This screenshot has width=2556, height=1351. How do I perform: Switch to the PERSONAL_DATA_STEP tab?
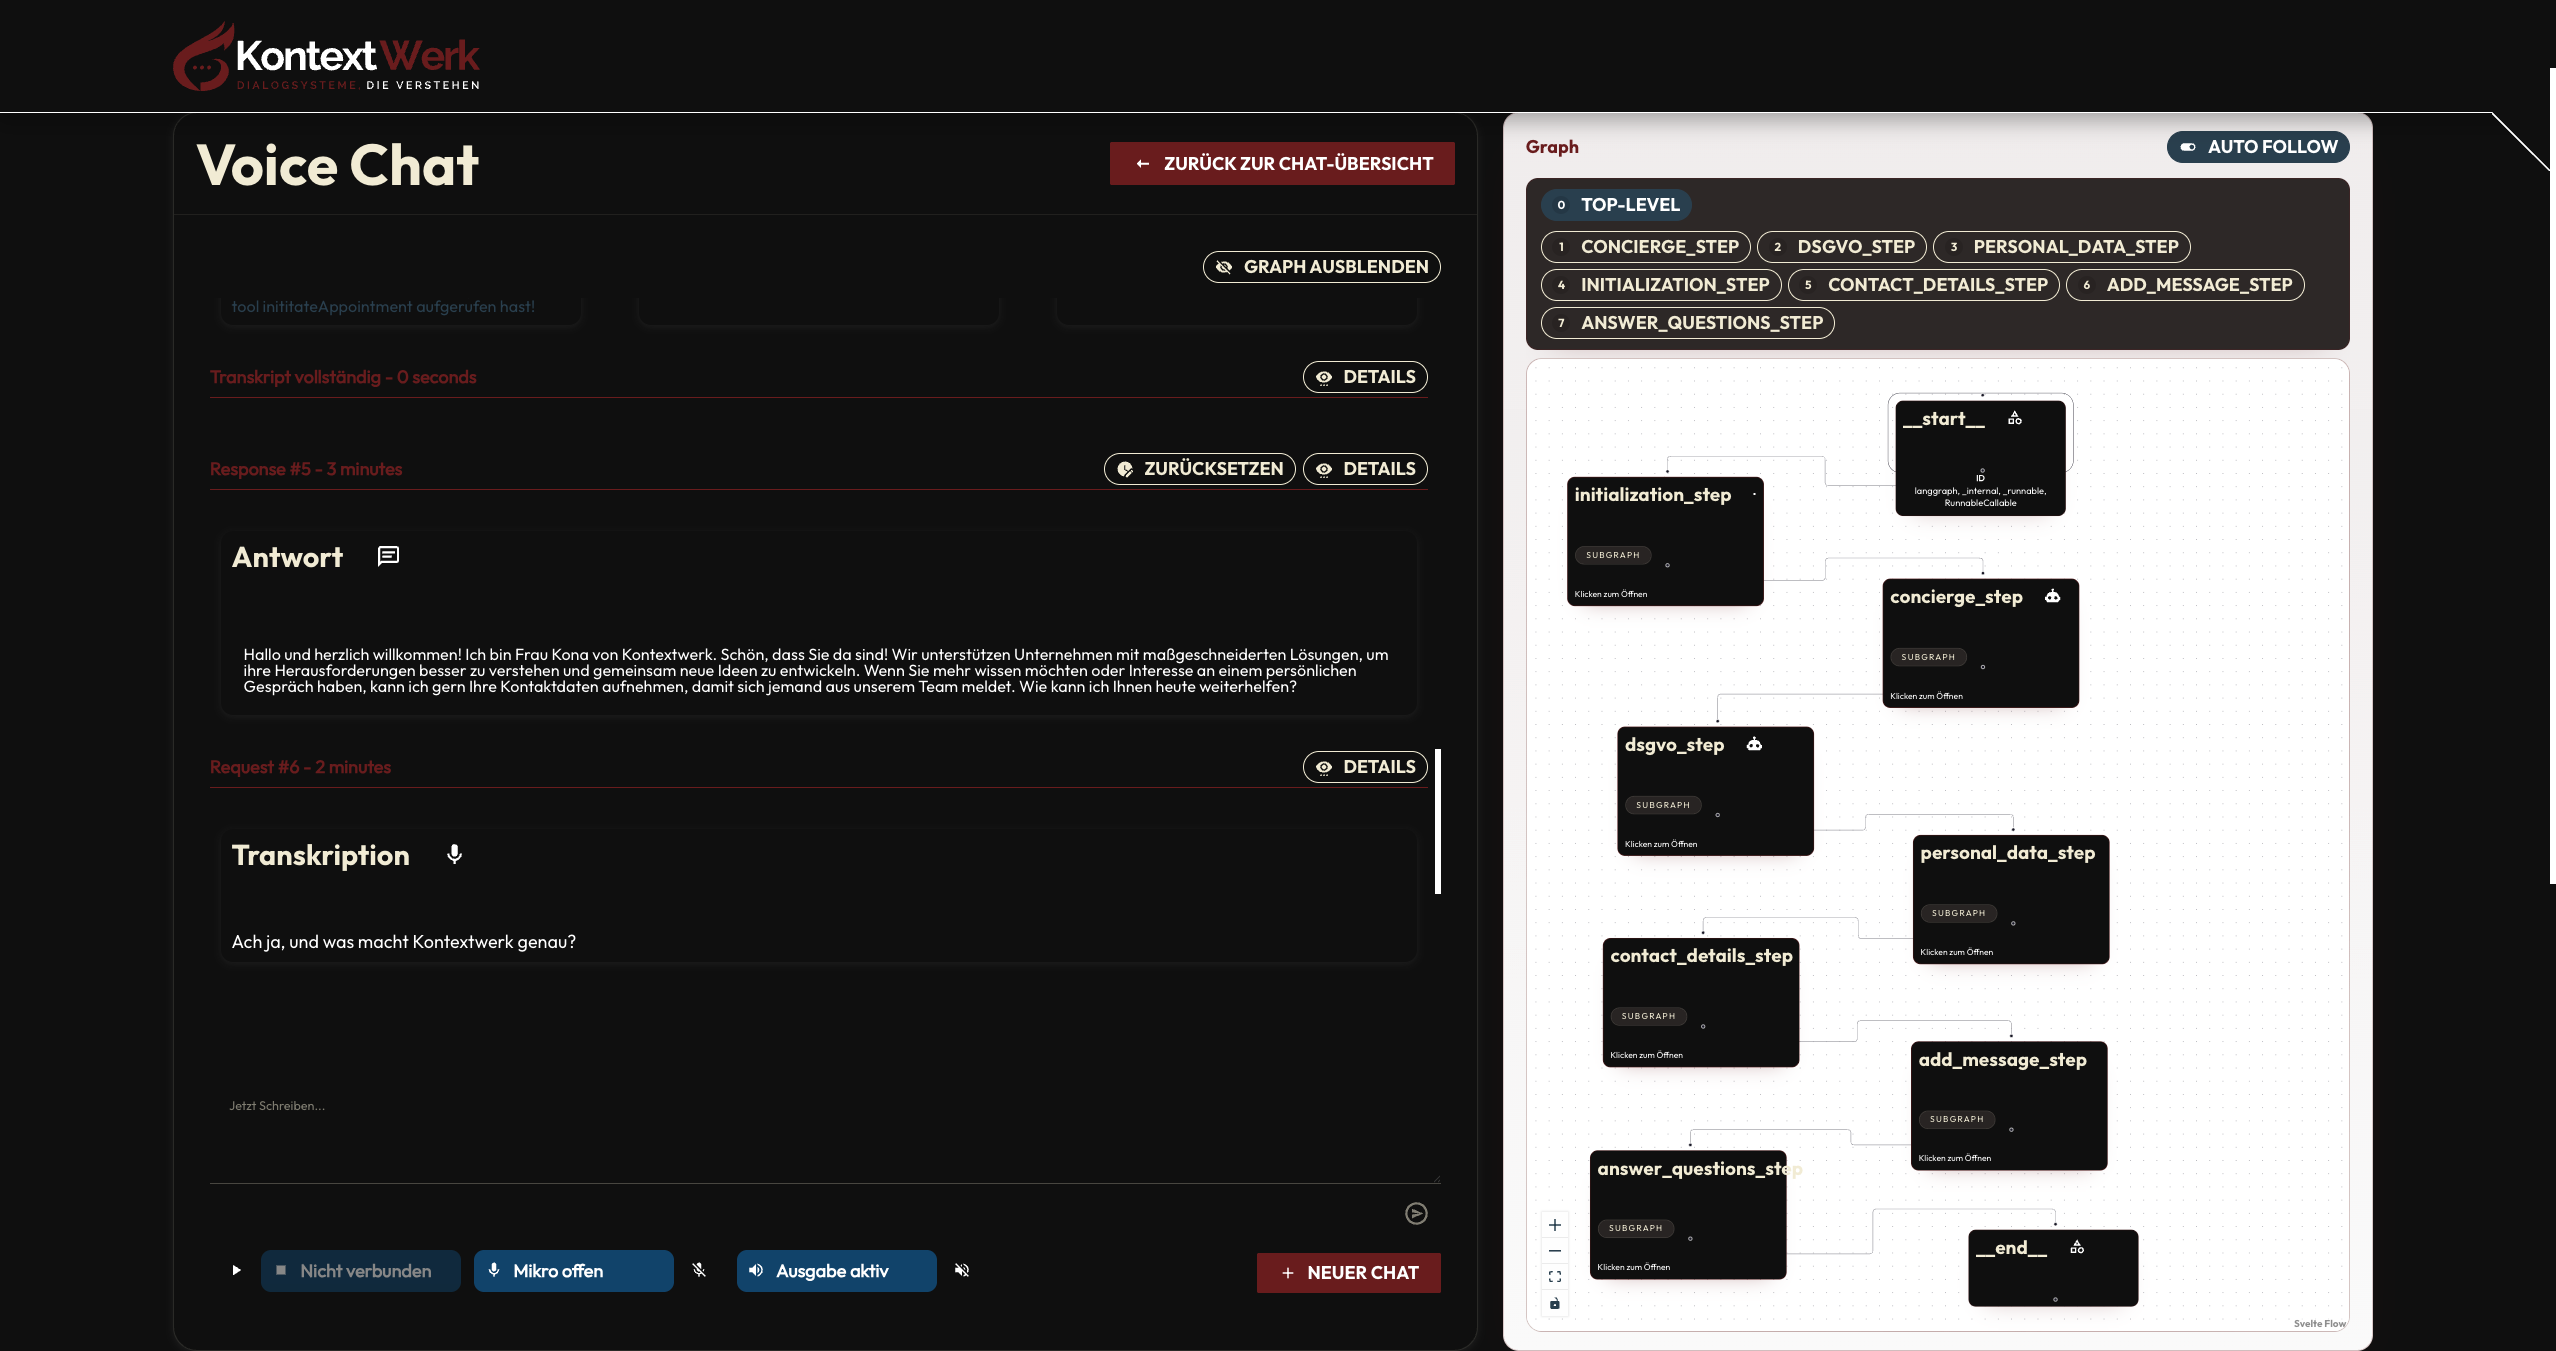pos(2060,246)
